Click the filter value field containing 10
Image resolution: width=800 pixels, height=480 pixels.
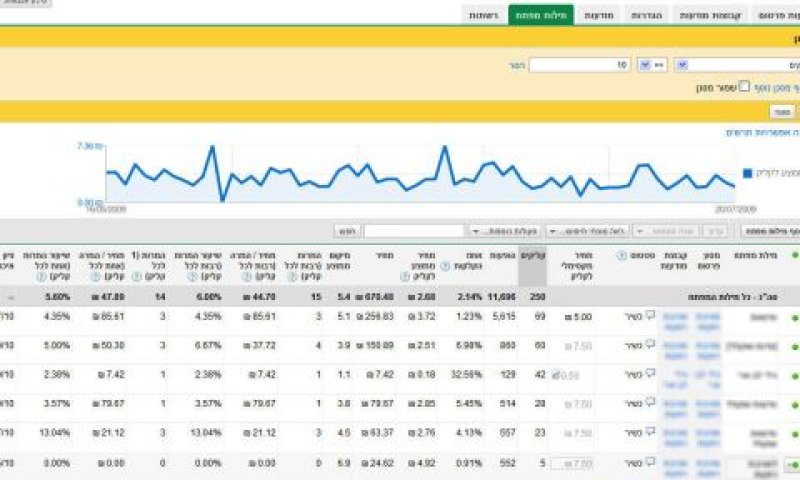pos(579,65)
